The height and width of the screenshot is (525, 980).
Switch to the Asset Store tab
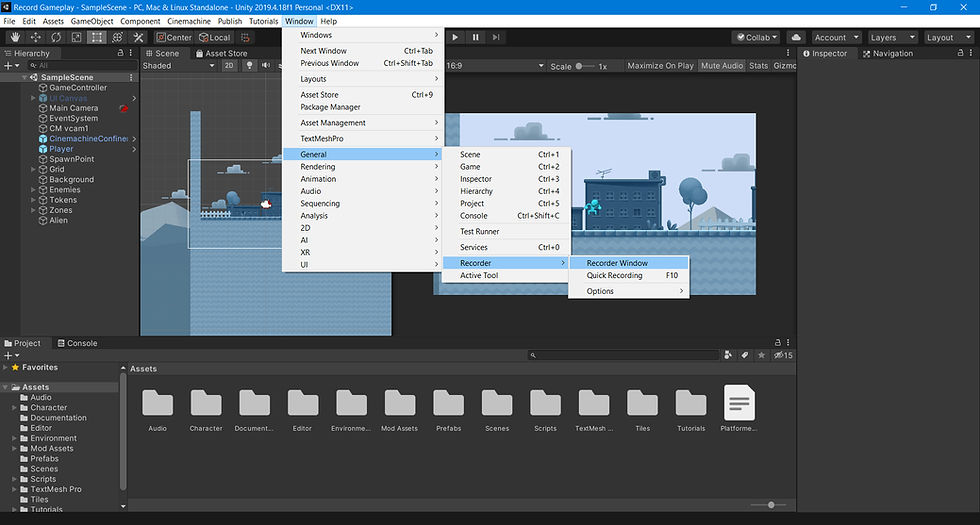(x=221, y=54)
